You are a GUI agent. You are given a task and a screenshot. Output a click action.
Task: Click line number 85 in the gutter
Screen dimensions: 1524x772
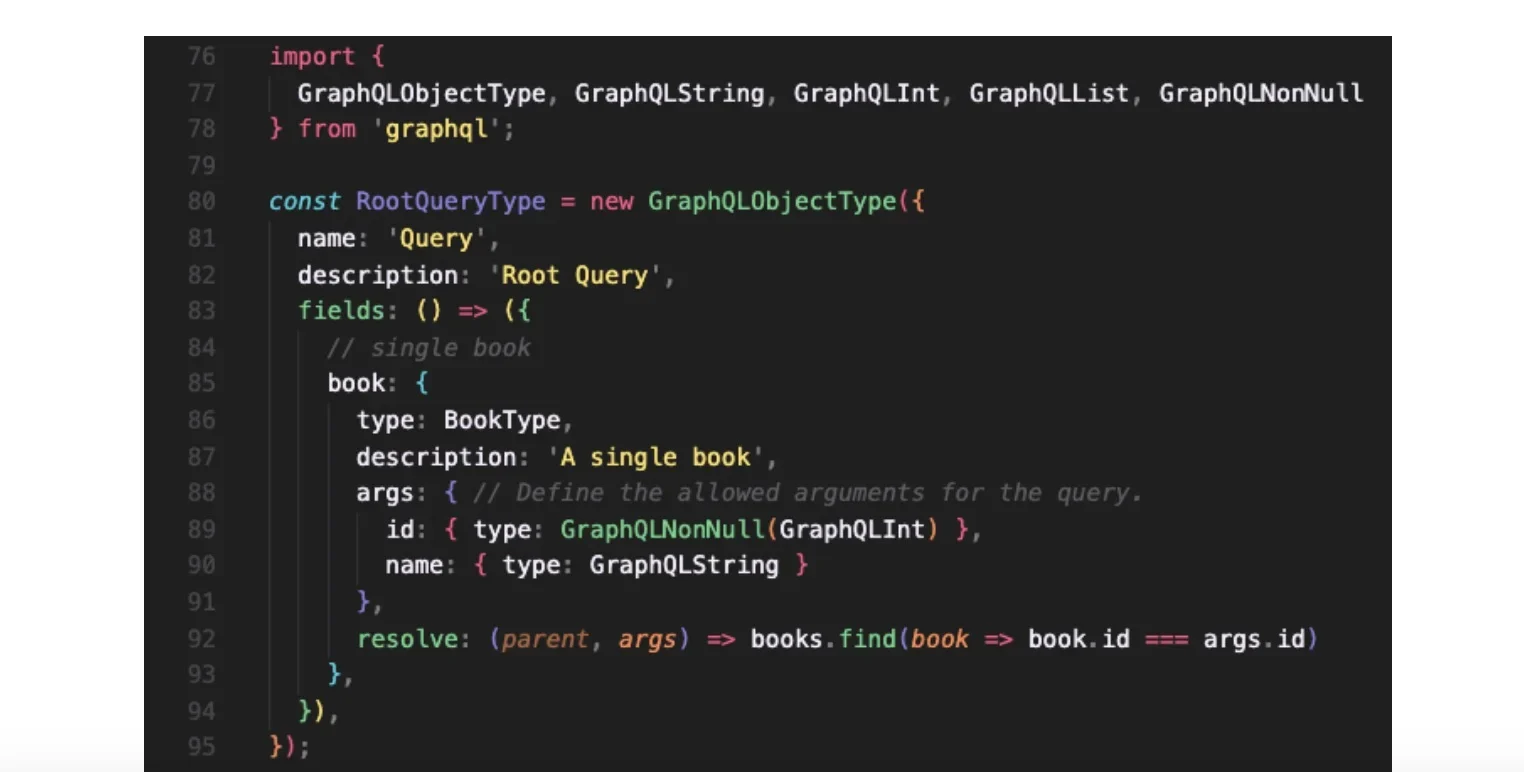click(x=201, y=383)
